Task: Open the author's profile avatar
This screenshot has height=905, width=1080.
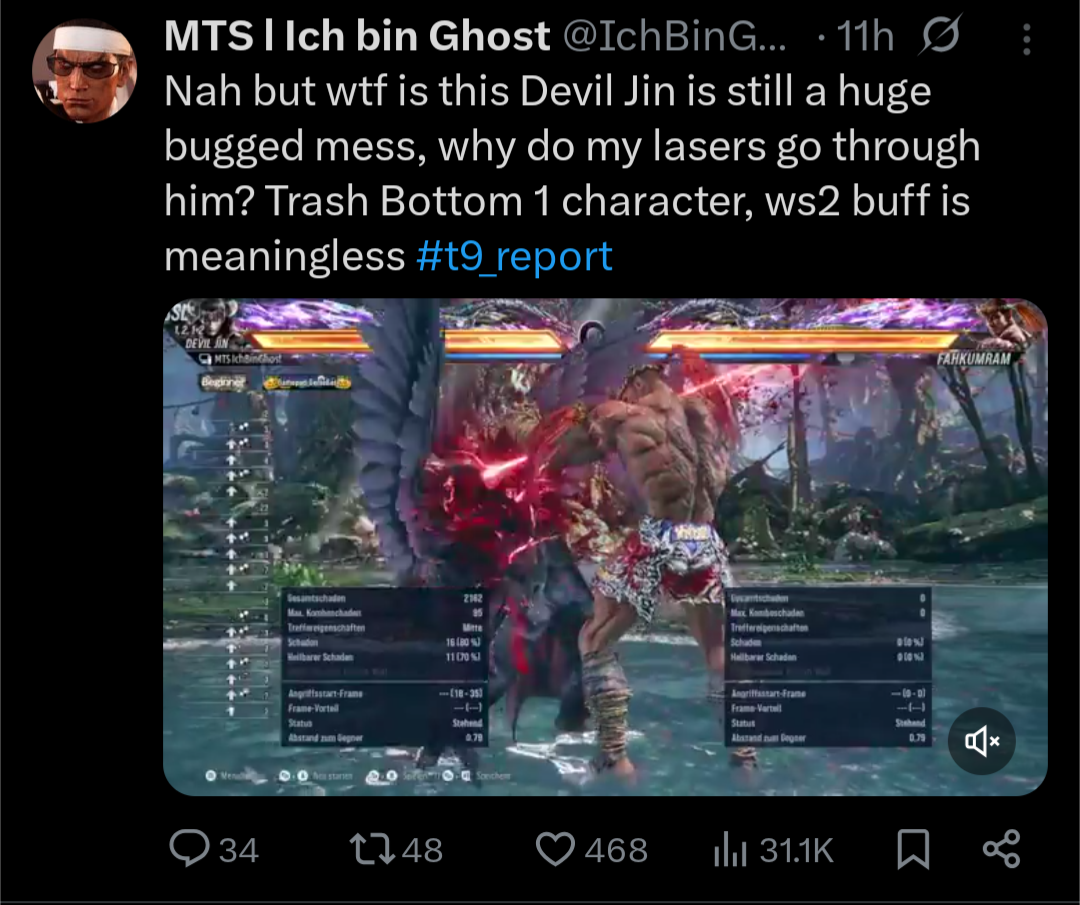Action: [x=85, y=71]
